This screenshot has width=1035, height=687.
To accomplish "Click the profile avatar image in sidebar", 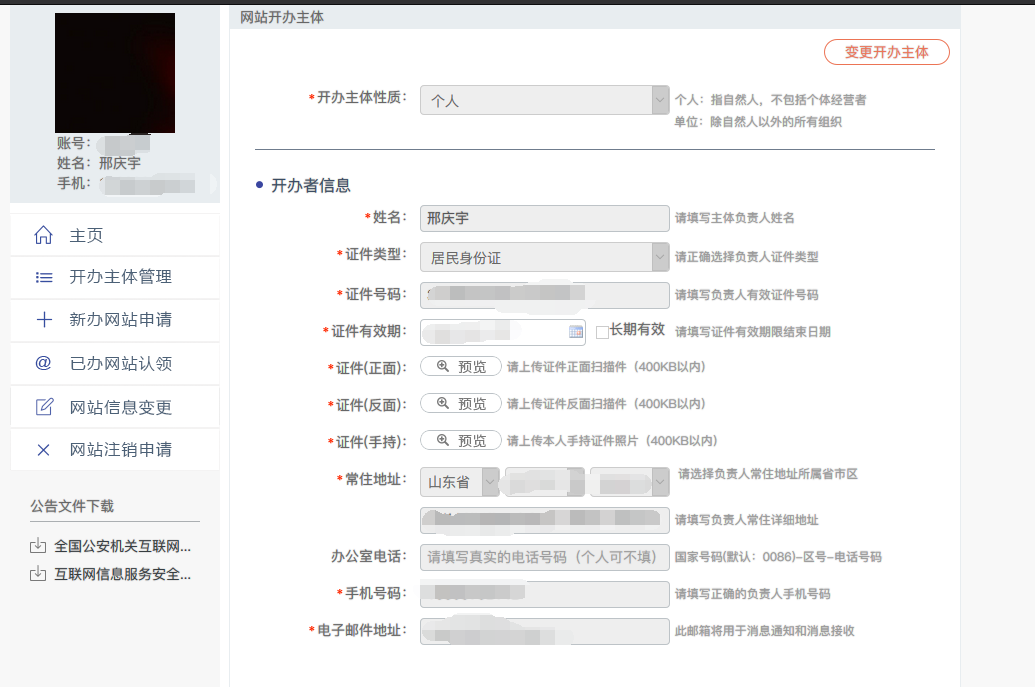I will click(115, 73).
